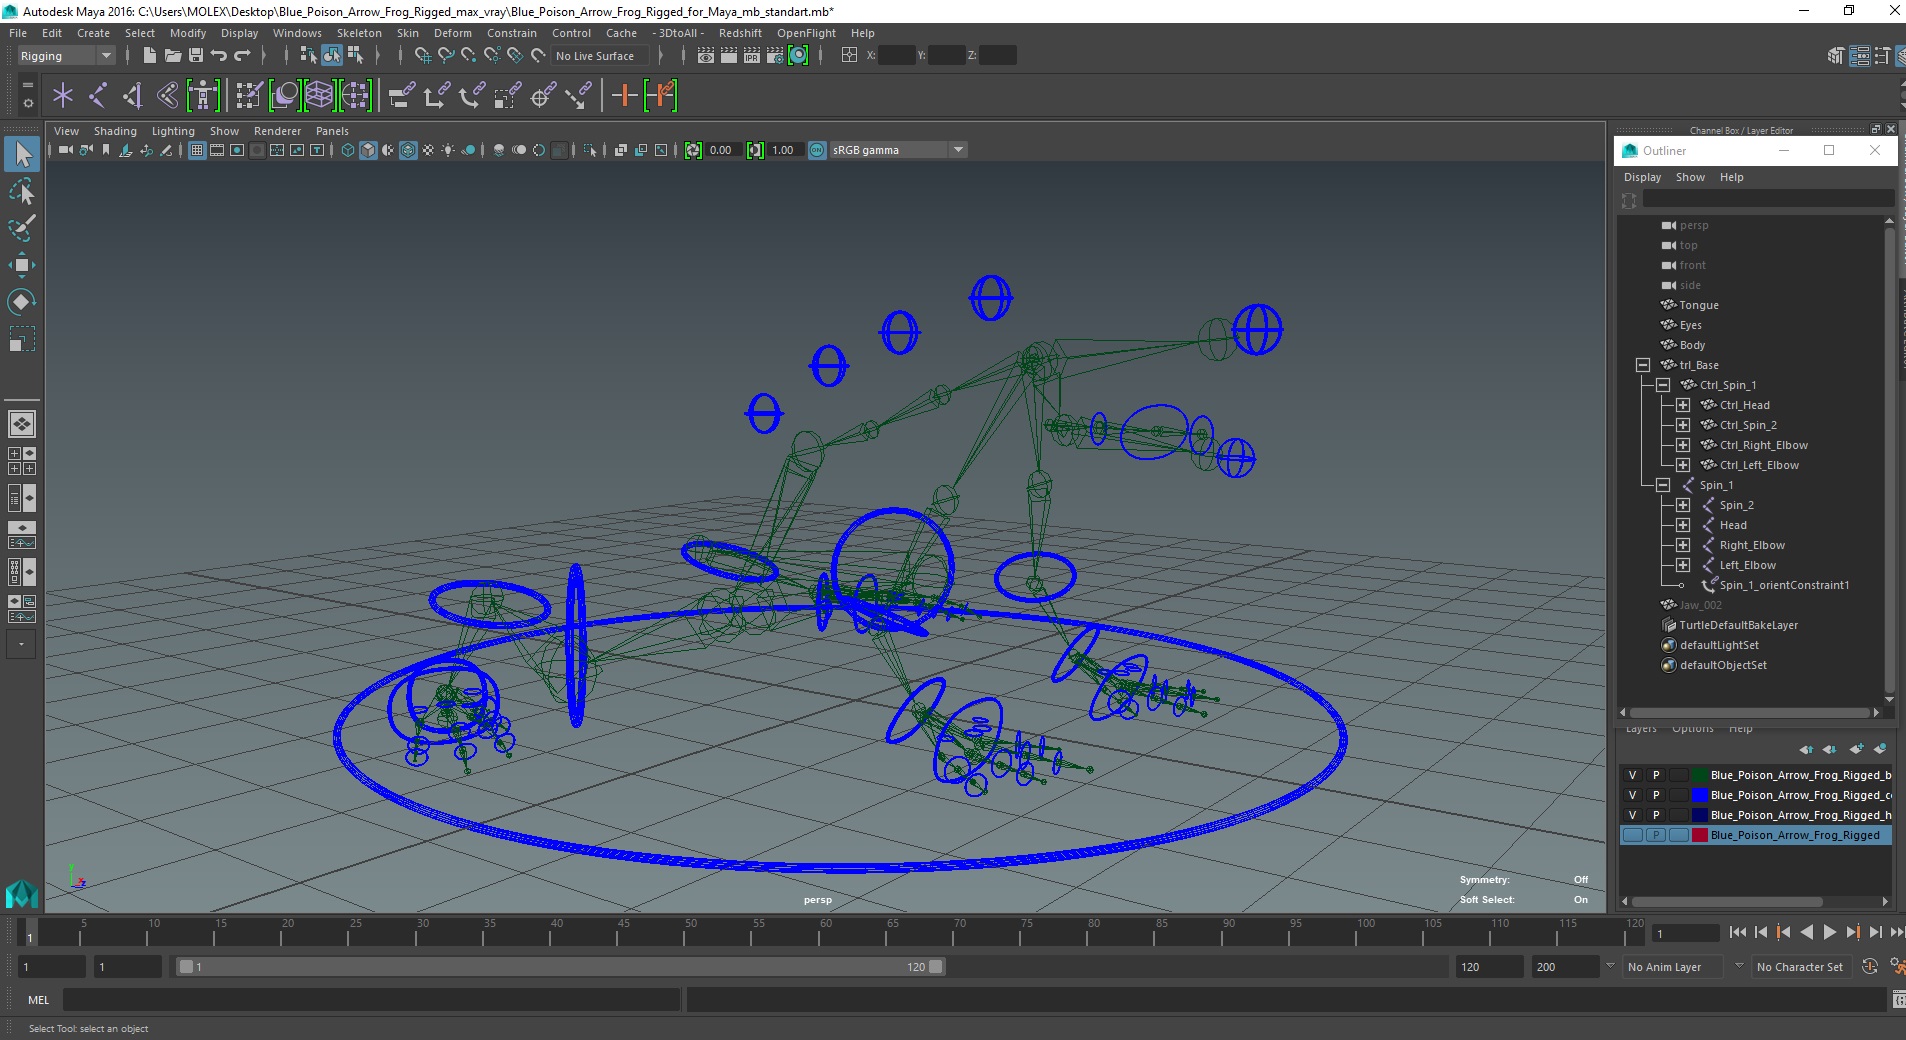Image resolution: width=1906 pixels, height=1040 pixels.
Task: Click red color swatch of selected layer
Action: (x=1699, y=835)
